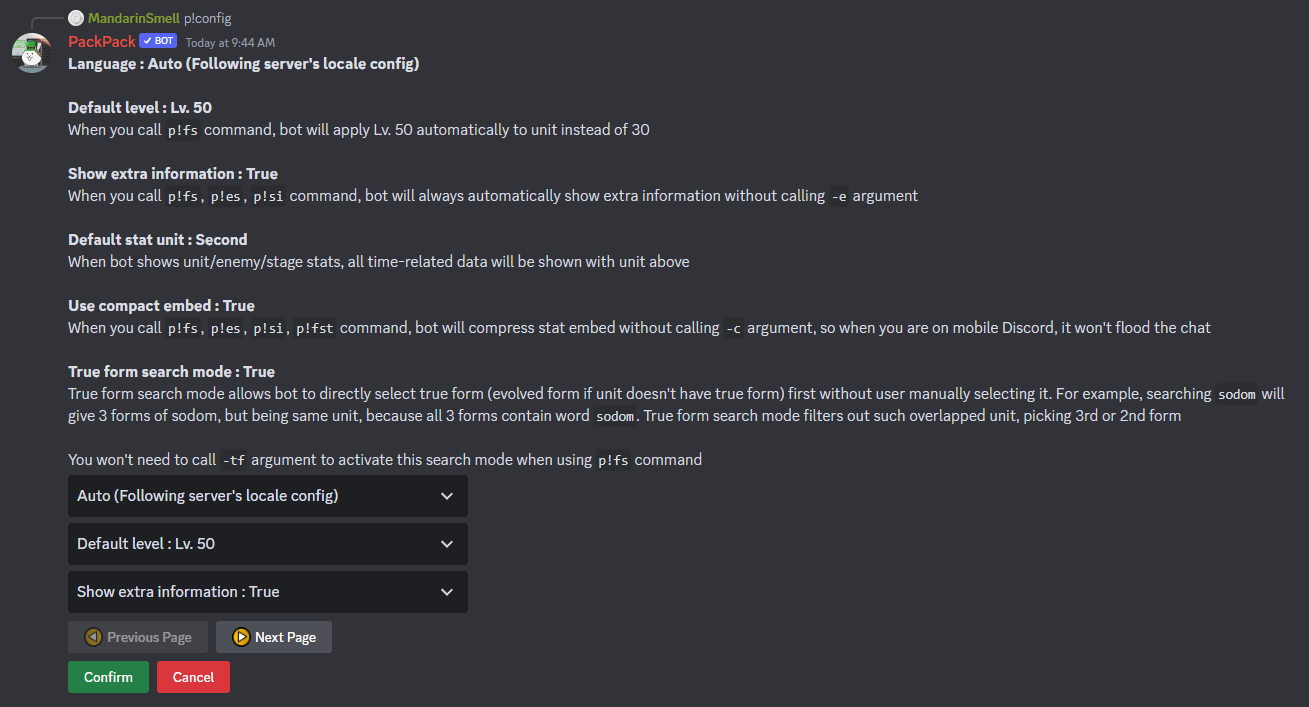Cancel the config changes

(193, 677)
